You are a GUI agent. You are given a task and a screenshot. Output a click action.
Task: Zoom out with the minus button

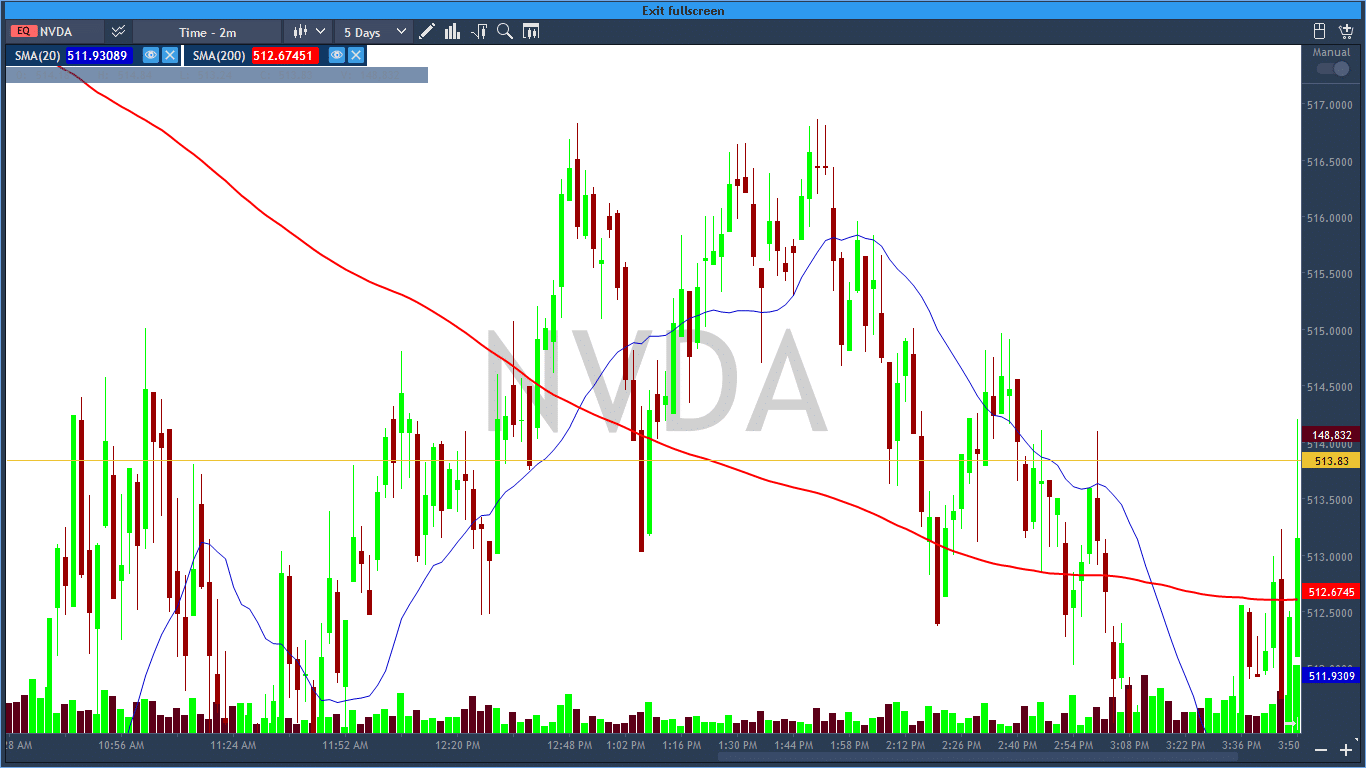1320,750
